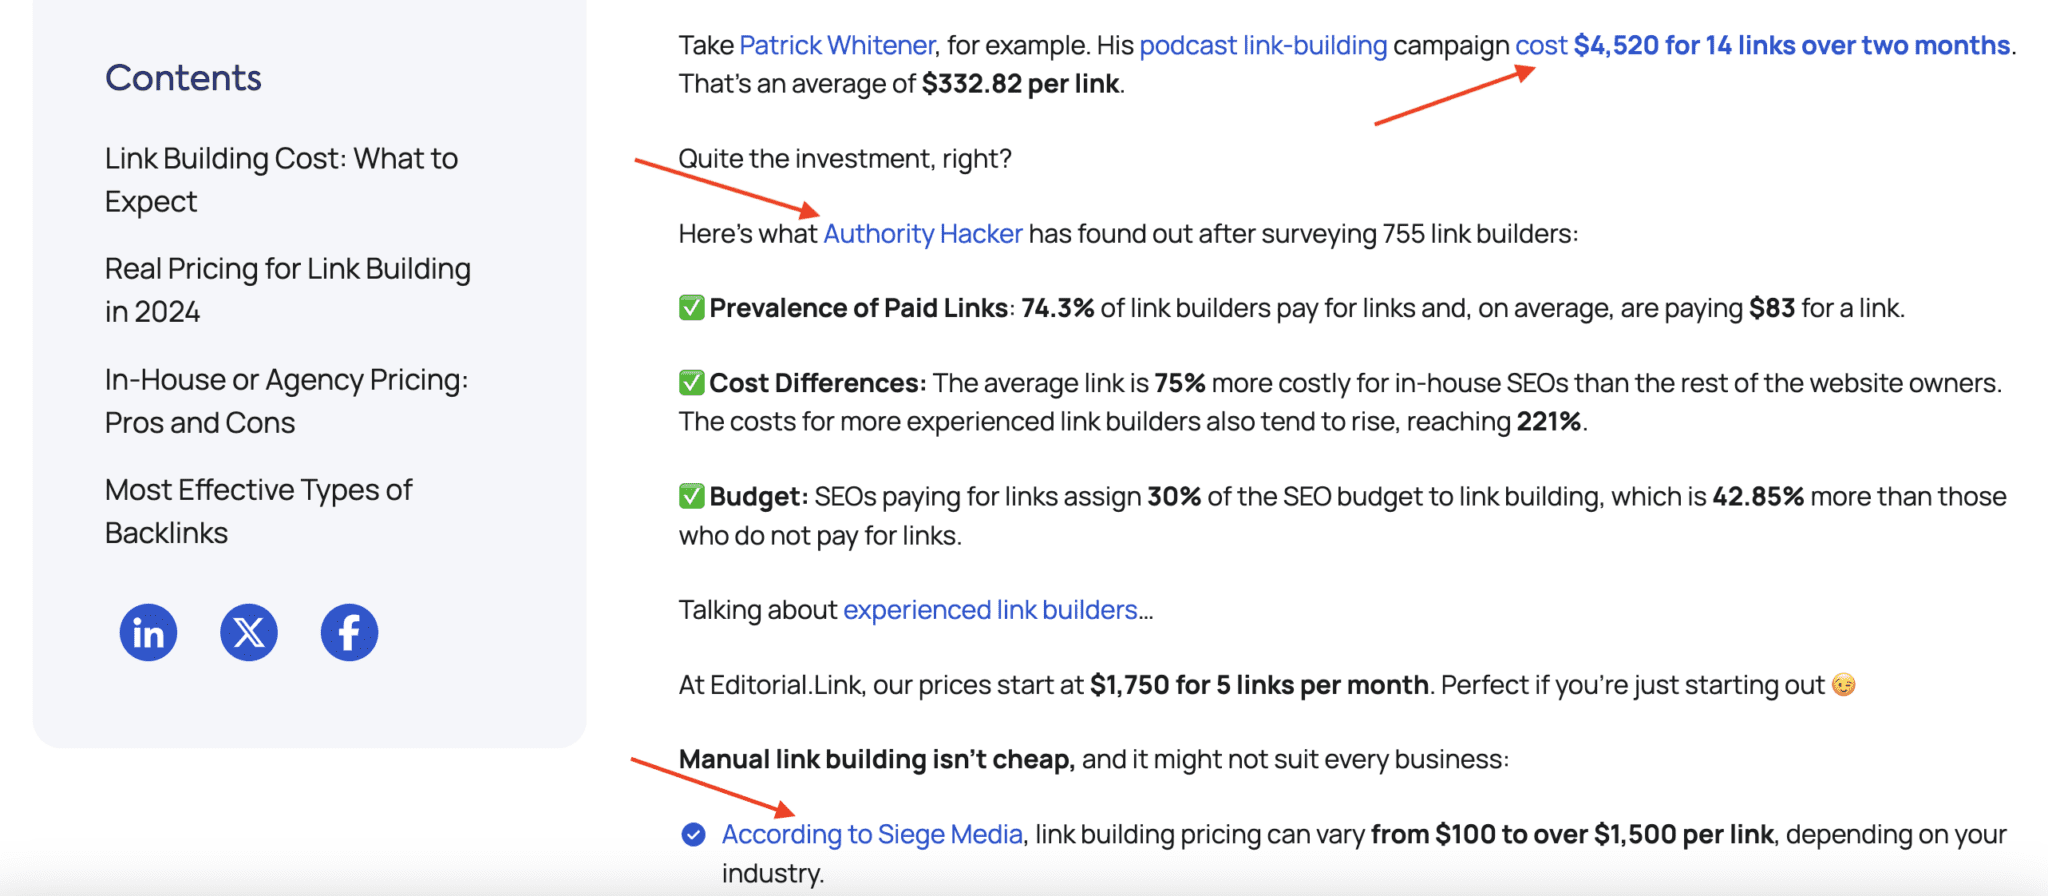Click the green checkmark beside Budget

click(689, 495)
